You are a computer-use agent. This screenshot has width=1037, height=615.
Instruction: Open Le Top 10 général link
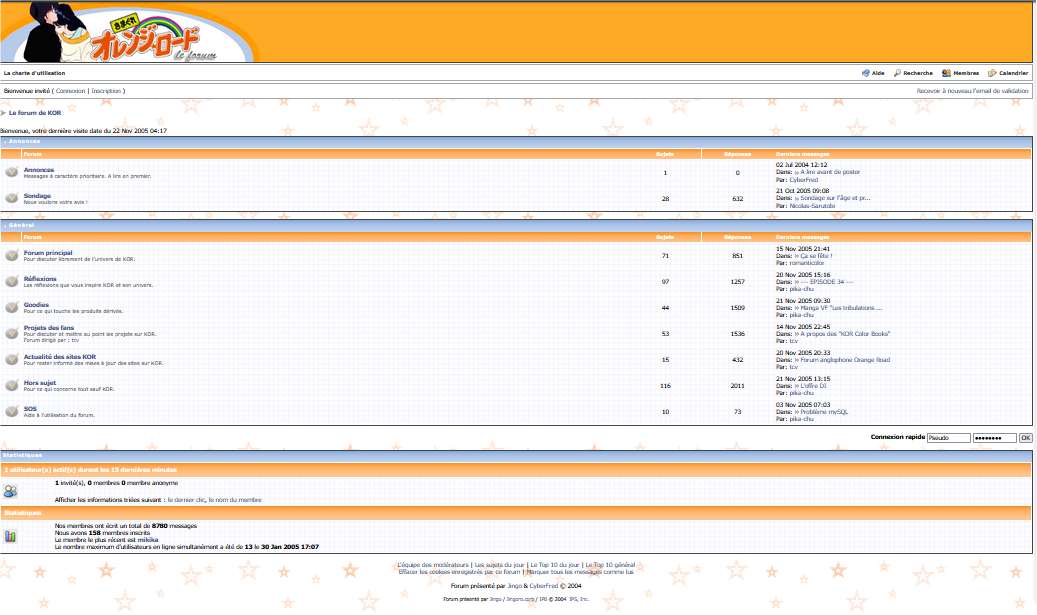[610, 565]
